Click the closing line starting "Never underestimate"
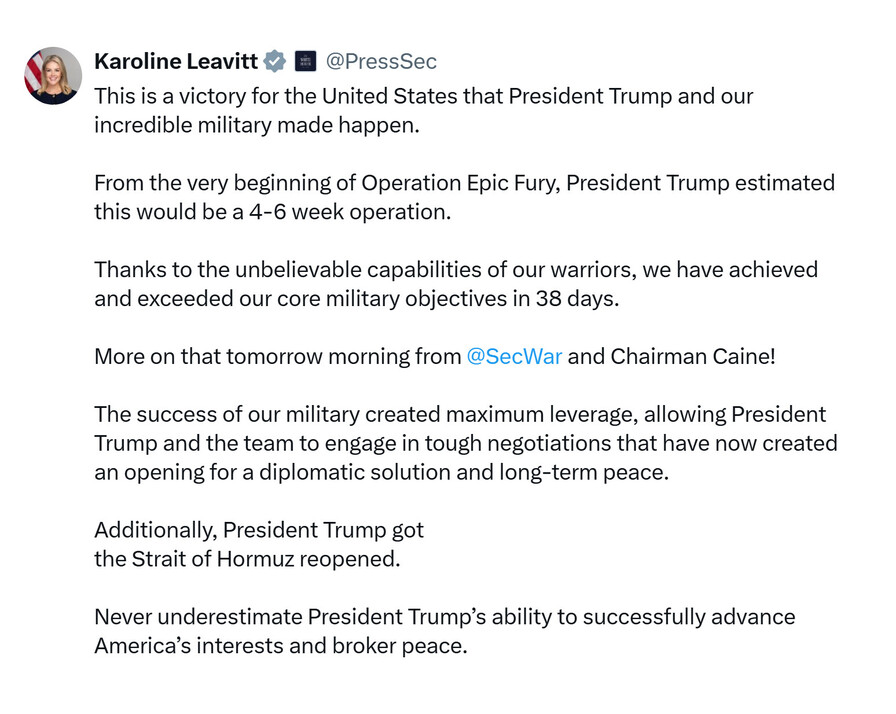Screen dimensions: 896x714 click(444, 617)
